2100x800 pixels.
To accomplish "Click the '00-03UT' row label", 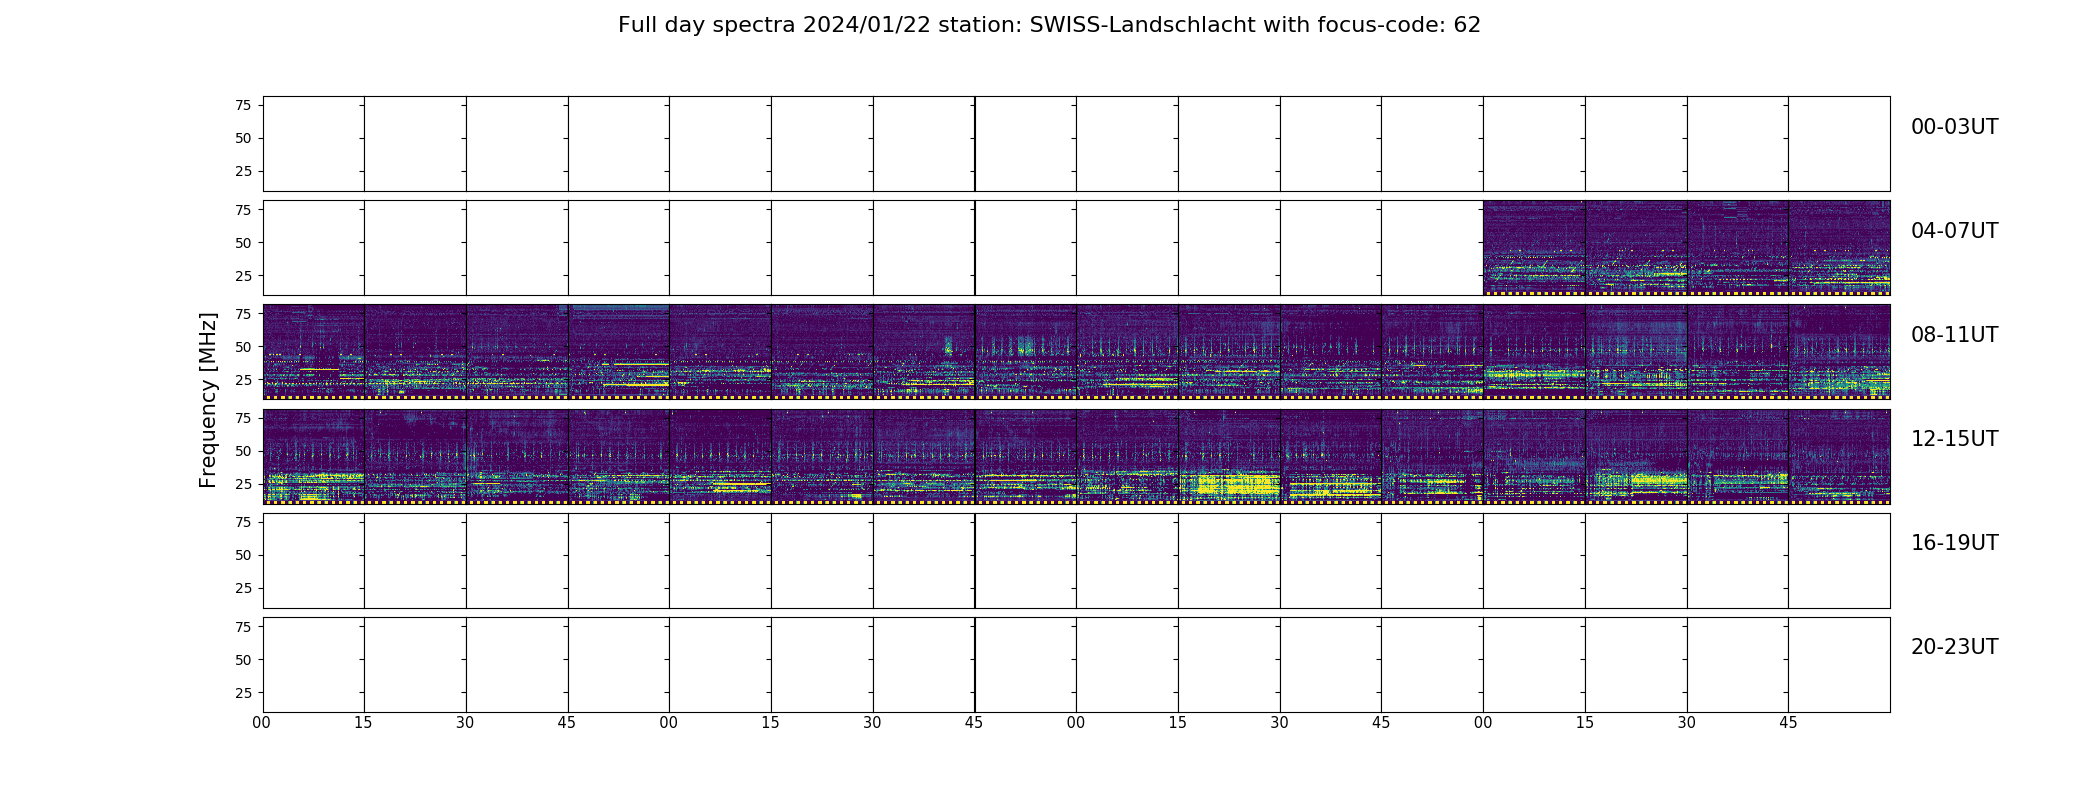I will [x=1954, y=127].
